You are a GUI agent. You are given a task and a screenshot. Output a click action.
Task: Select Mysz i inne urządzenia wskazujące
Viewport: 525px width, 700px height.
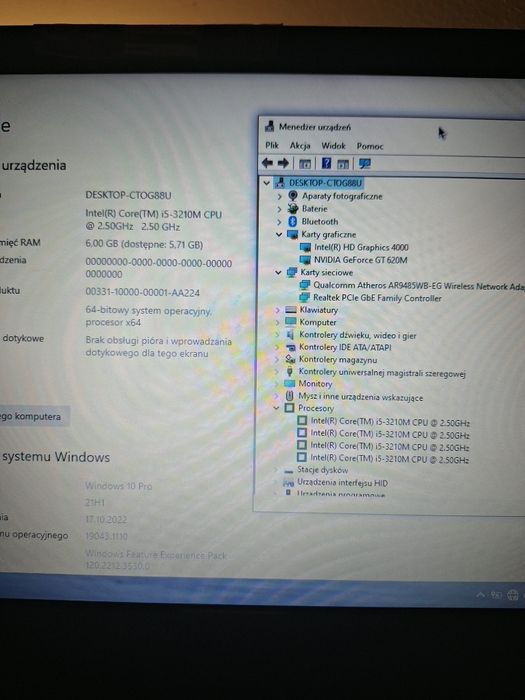pyautogui.click(x=360, y=396)
